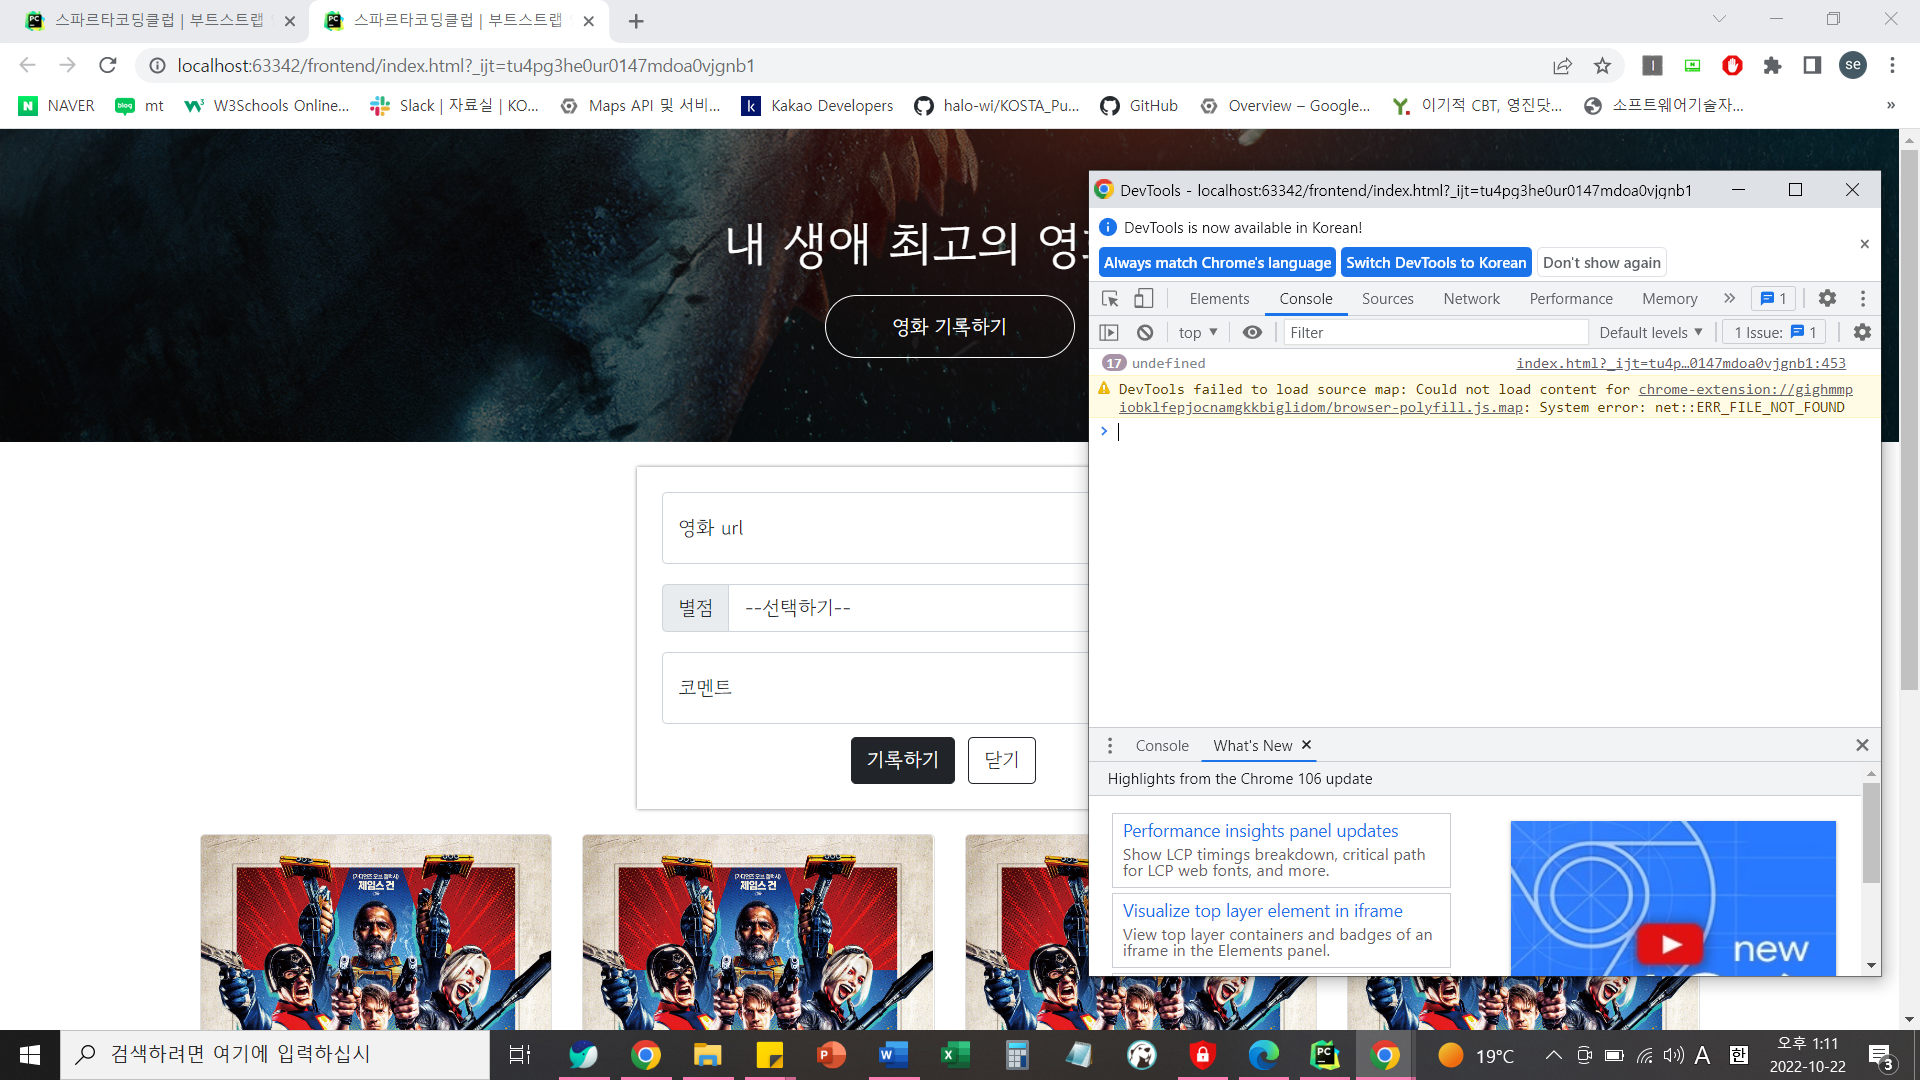Open Windows Start menu
The height and width of the screenshot is (1080, 1920).
pyautogui.click(x=30, y=1055)
